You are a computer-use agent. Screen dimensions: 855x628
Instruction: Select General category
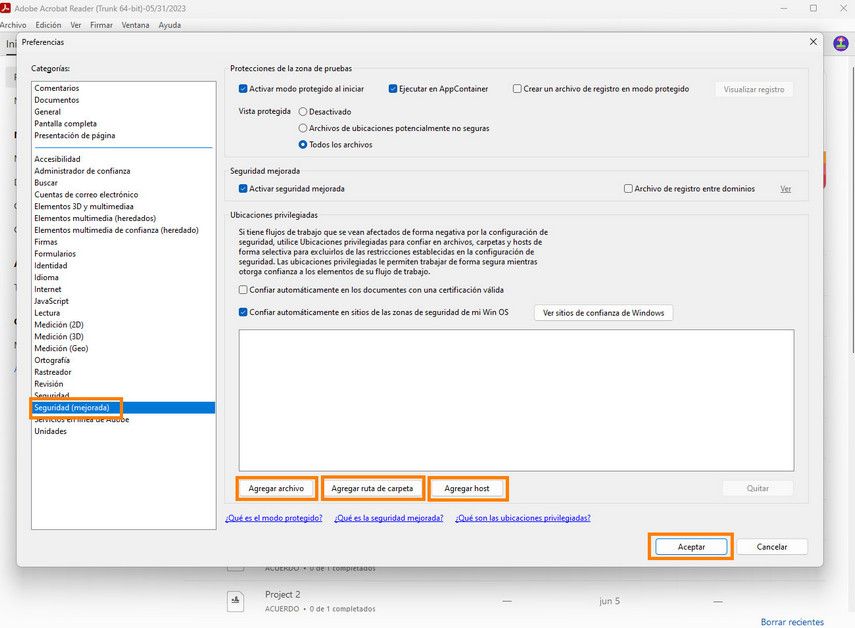click(x=47, y=112)
